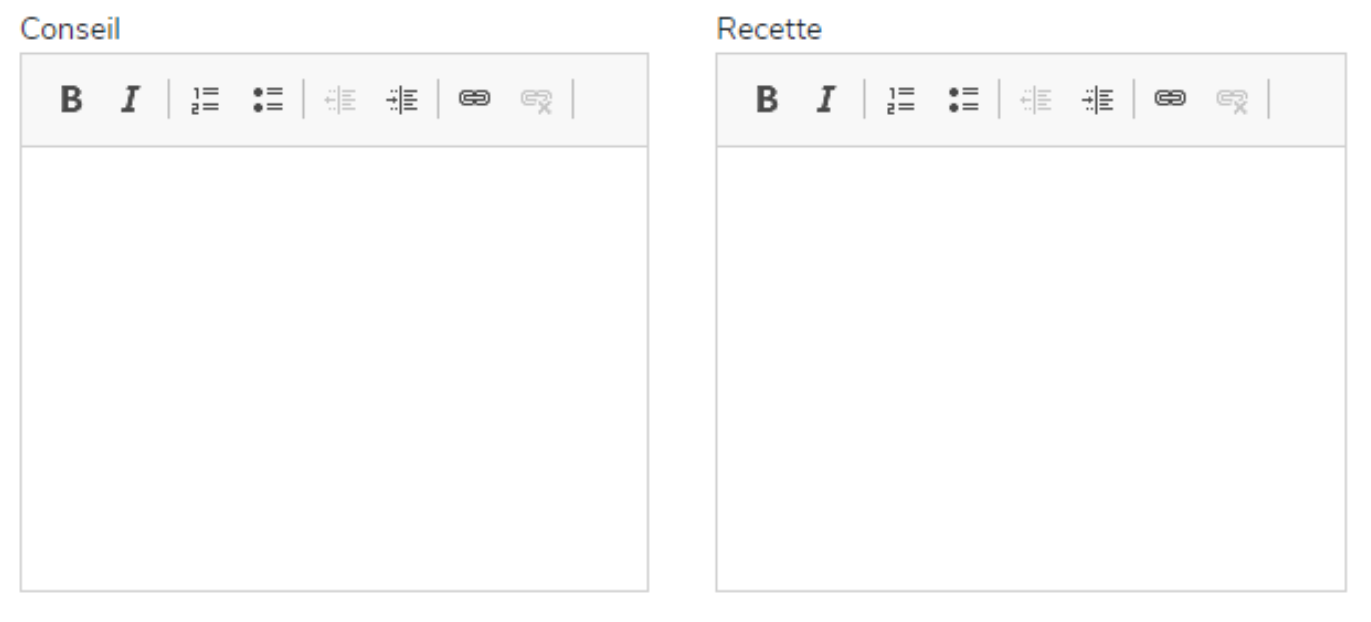Toggle Italic in the Conseil editor
This screenshot has height=622, width=1371.
(x=129, y=99)
